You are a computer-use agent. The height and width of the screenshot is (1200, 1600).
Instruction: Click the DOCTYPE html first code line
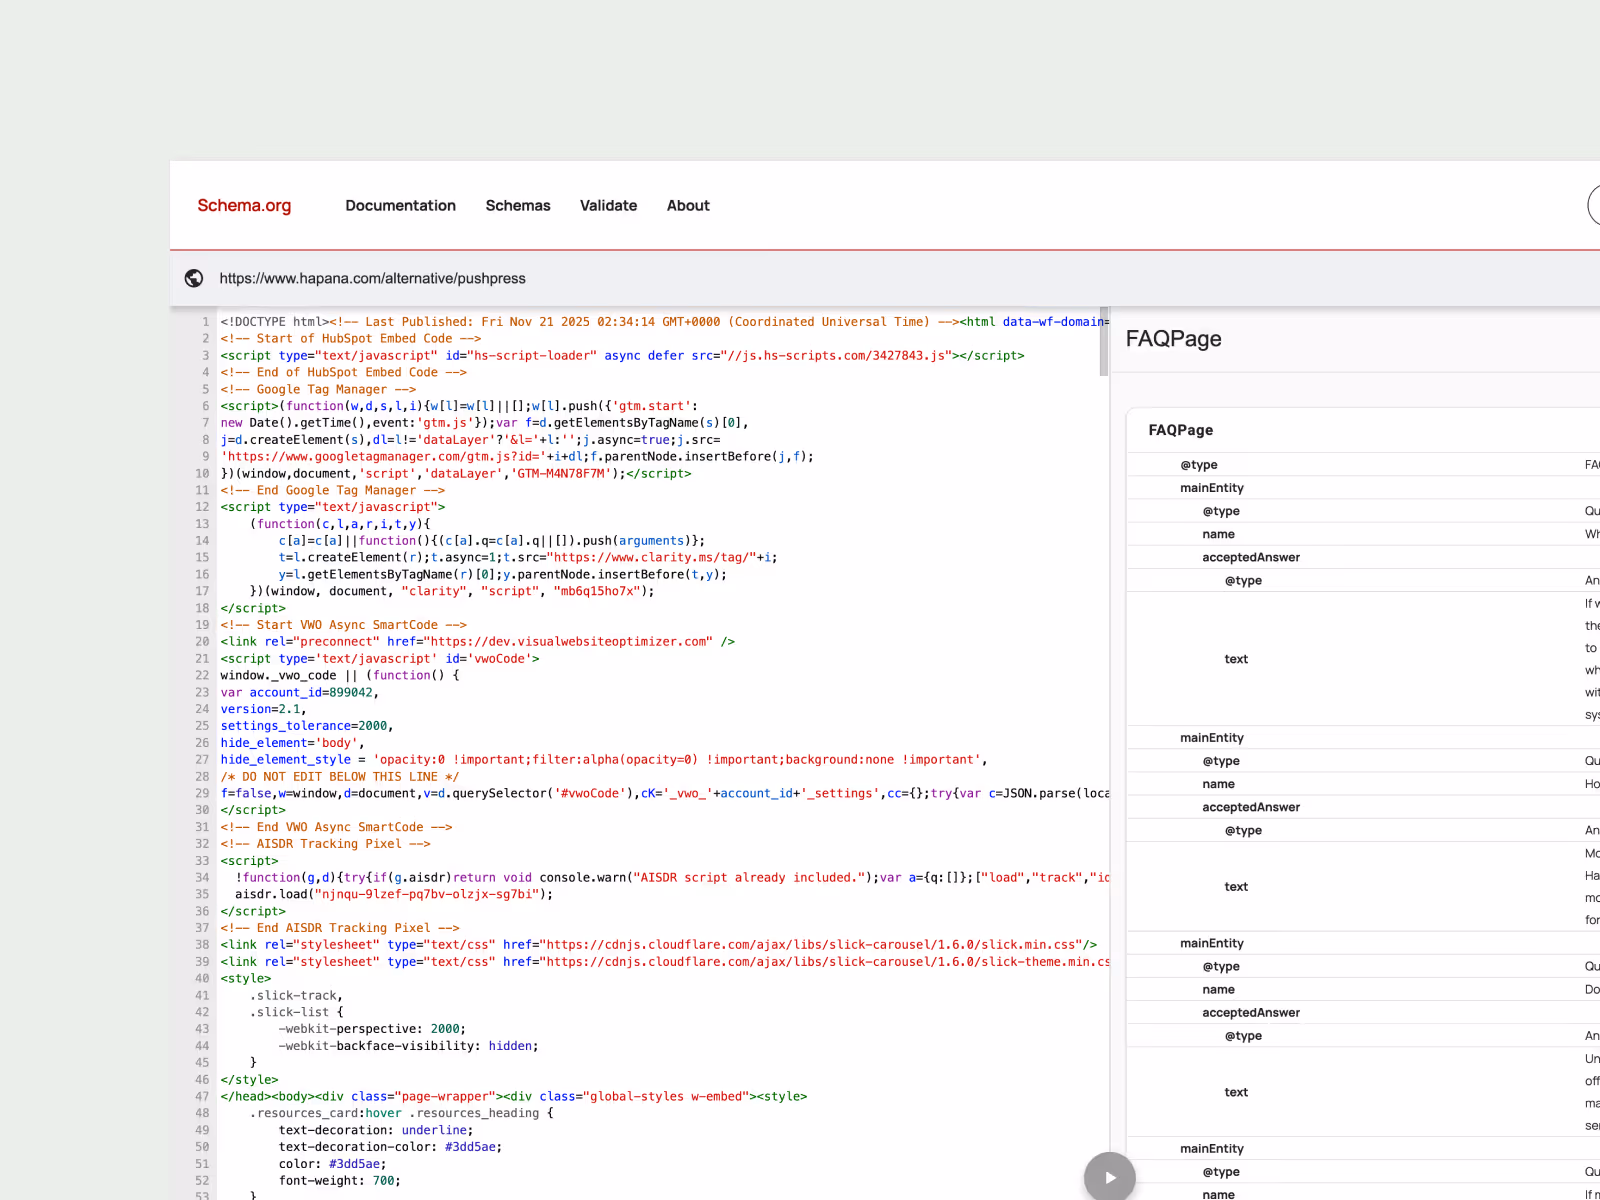click(665, 322)
